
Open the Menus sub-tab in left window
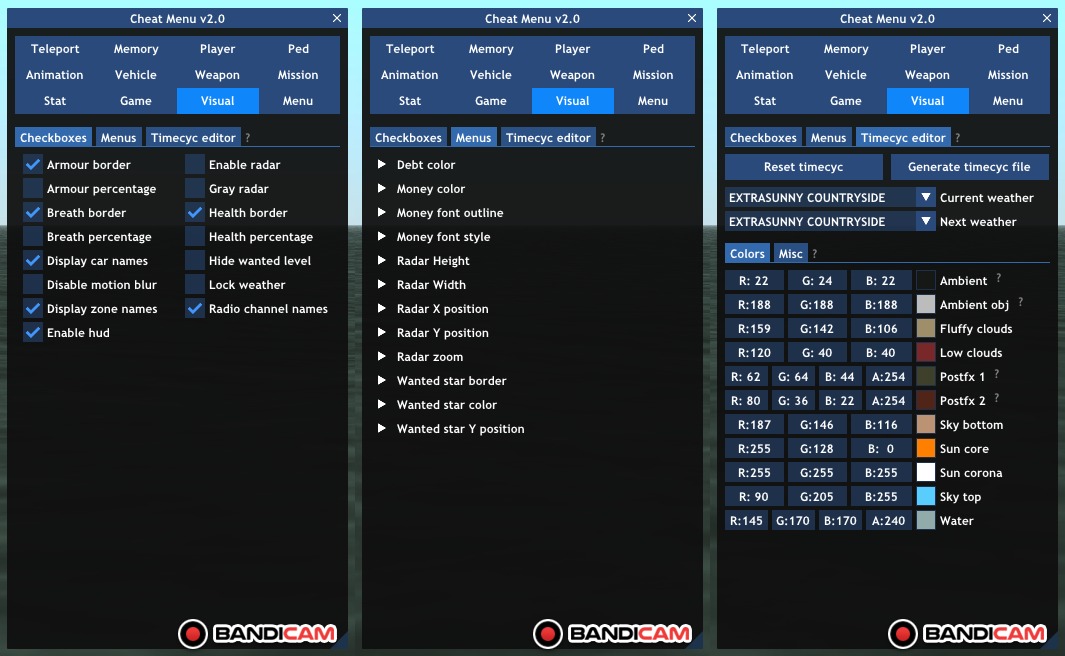[118, 137]
